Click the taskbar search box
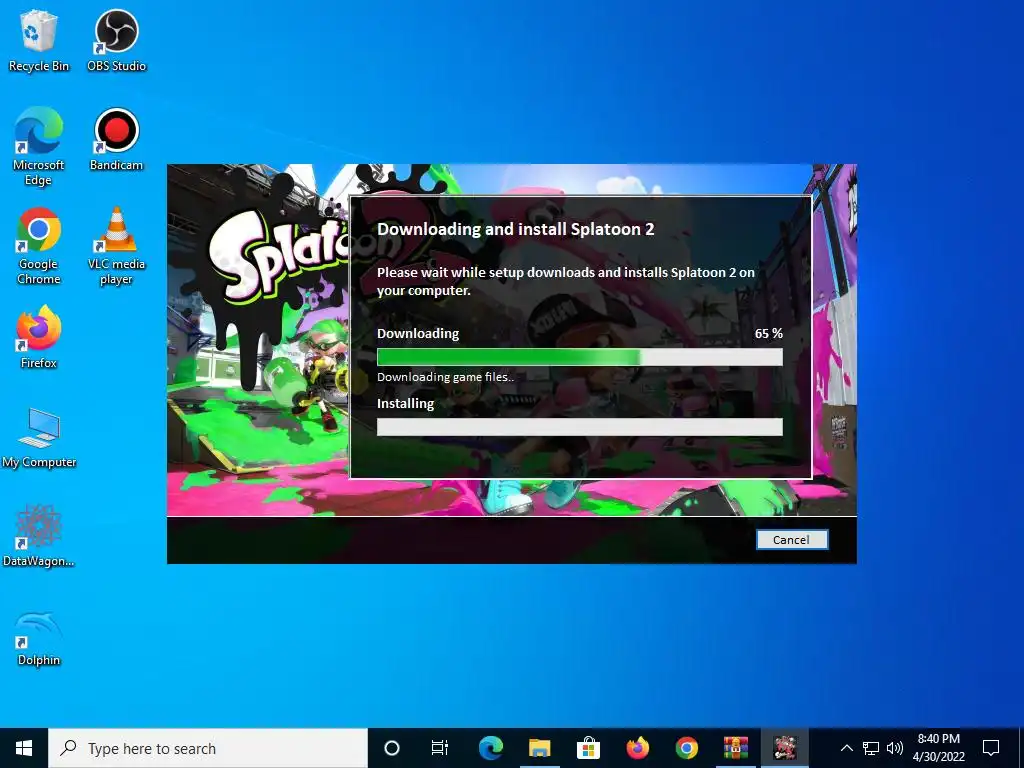The image size is (1024, 768). pos(208,748)
